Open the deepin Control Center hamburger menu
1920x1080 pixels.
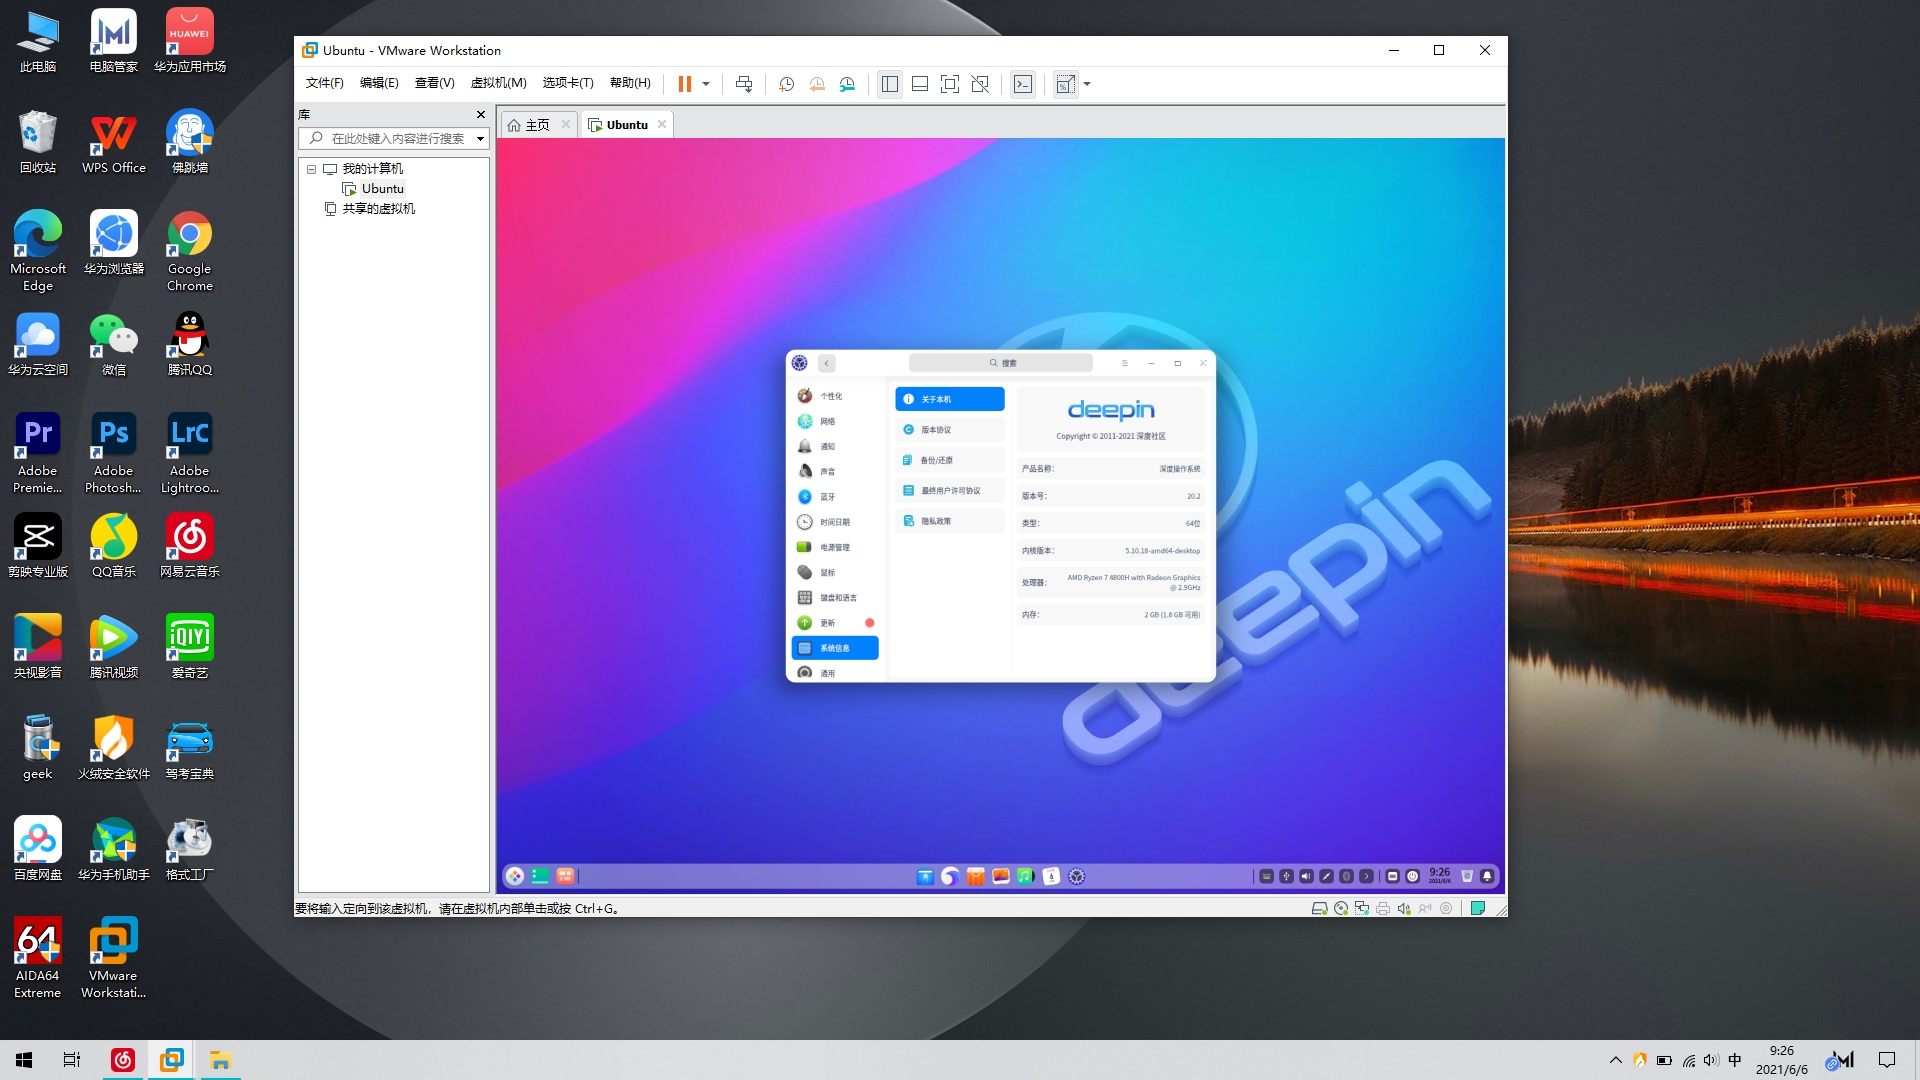1125,363
